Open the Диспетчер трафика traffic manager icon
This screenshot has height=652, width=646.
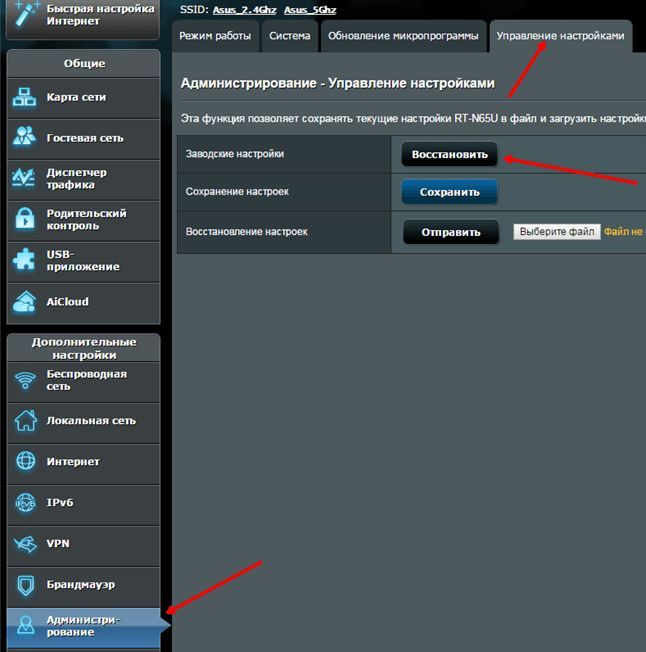[x=23, y=178]
